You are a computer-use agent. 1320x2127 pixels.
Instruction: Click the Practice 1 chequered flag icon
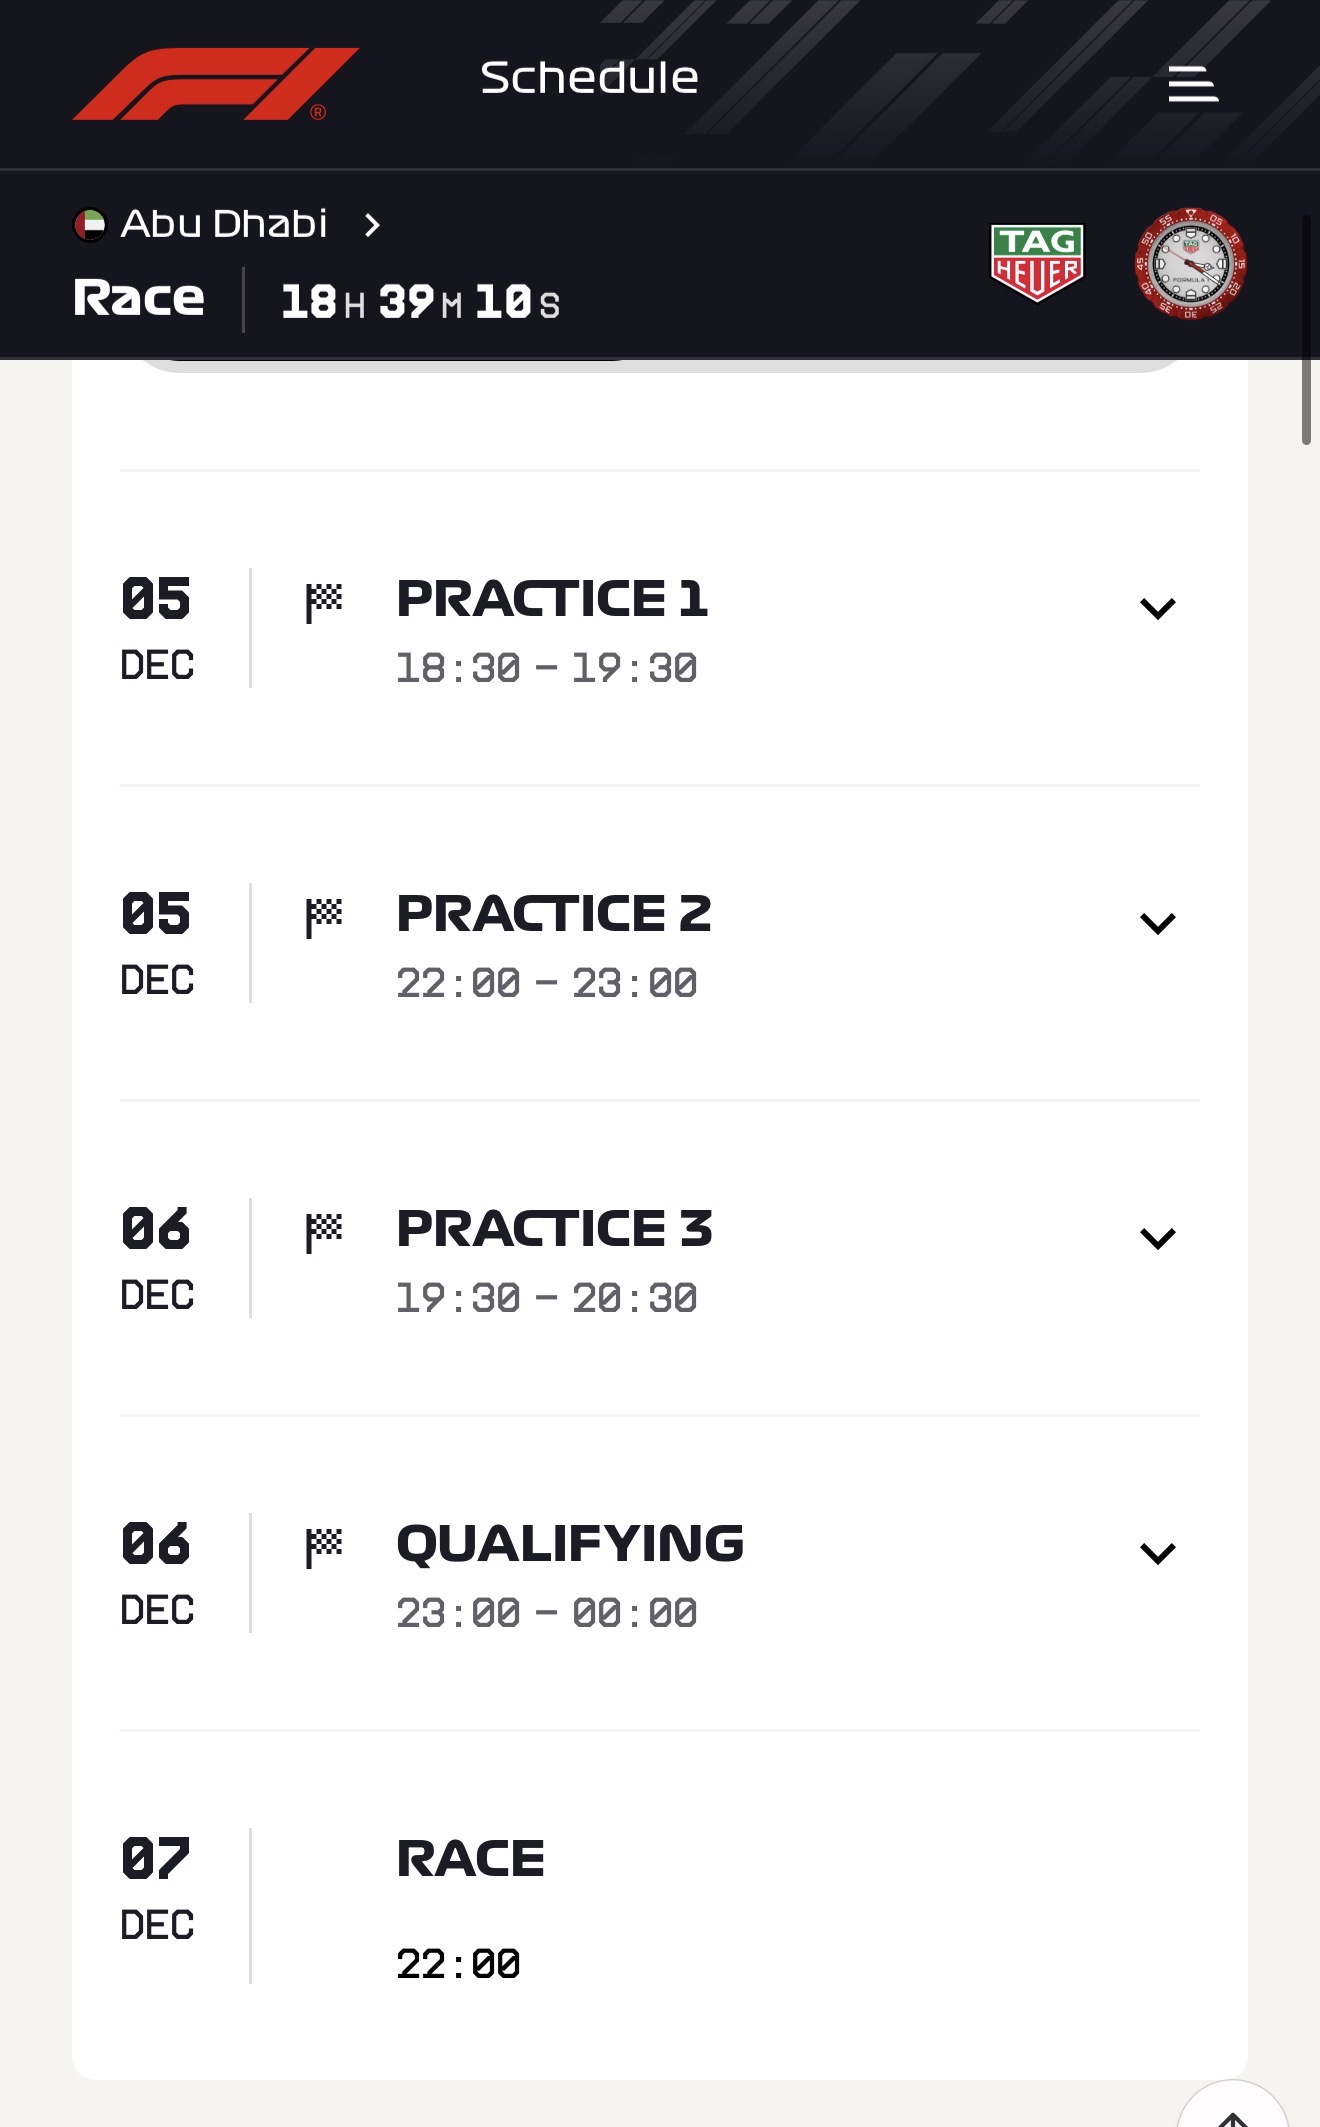click(x=324, y=603)
